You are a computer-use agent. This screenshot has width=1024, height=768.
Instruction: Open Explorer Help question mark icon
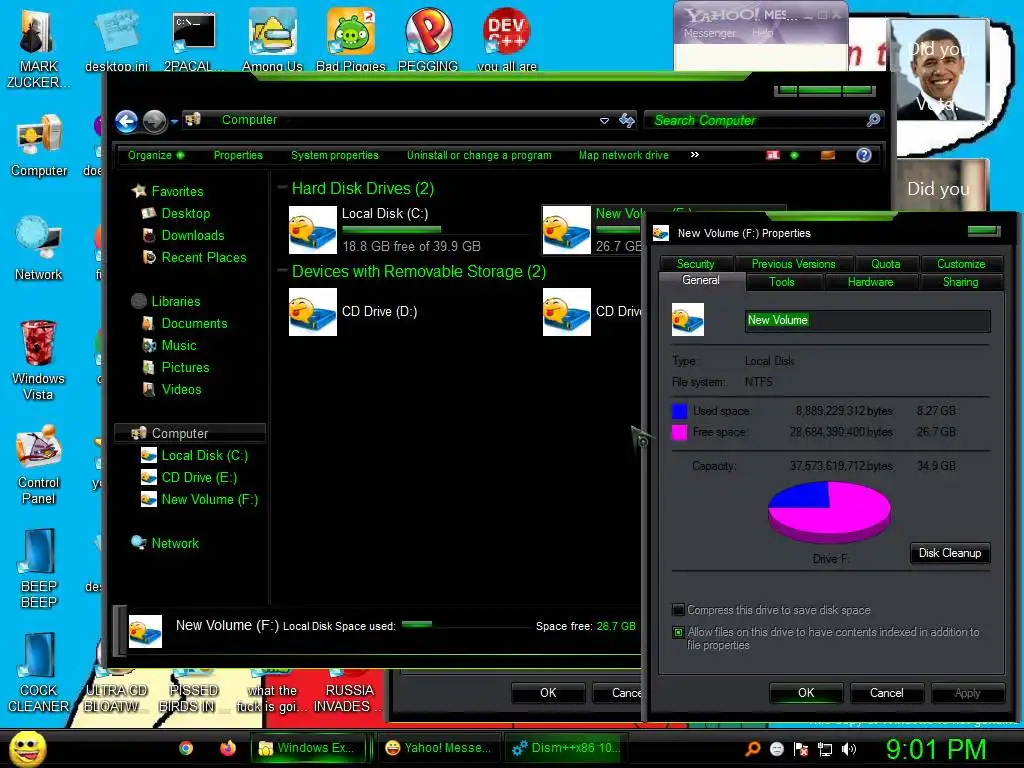pyautogui.click(x=863, y=155)
